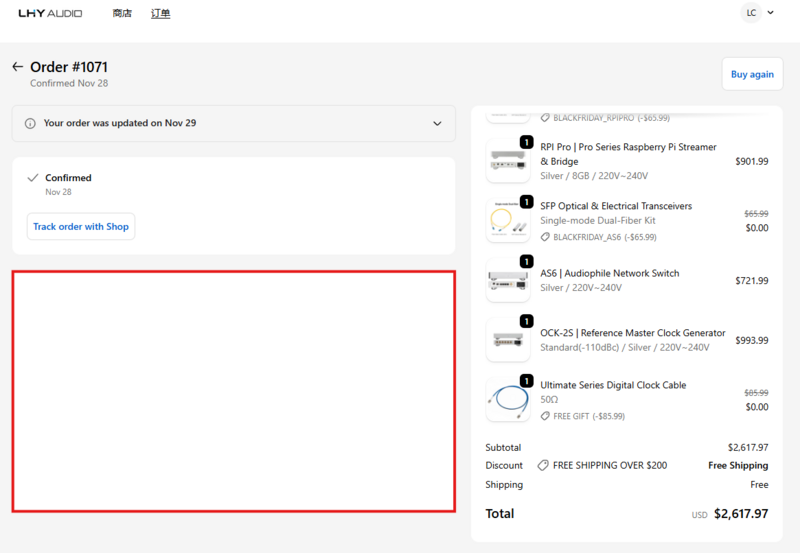Open the SFP Optical transceivers thumbnail
This screenshot has height=553, width=800.
[x=507, y=220]
